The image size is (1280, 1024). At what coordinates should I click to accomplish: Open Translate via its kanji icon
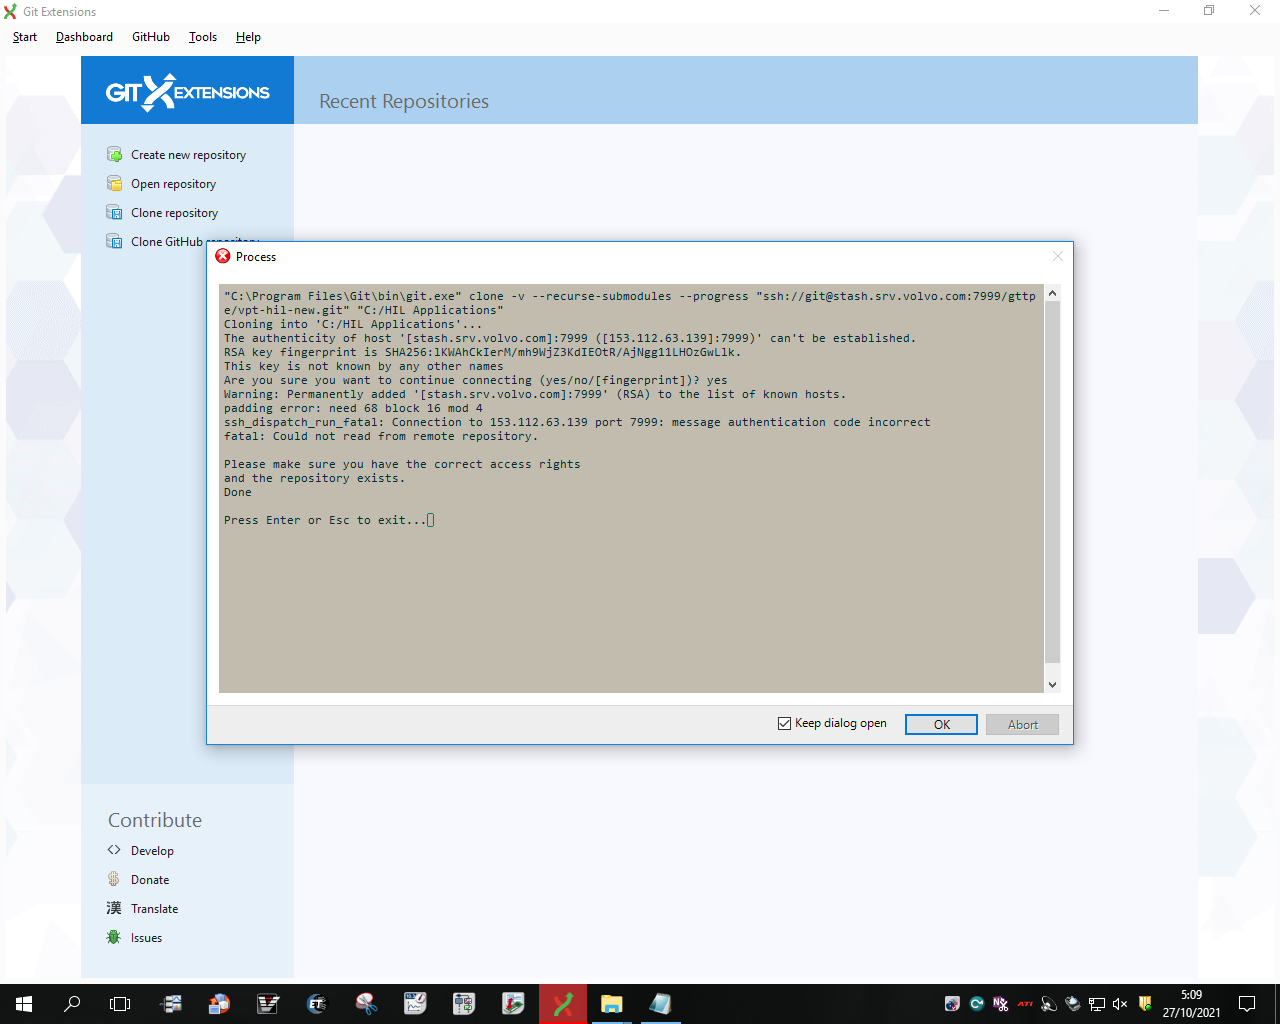(114, 908)
